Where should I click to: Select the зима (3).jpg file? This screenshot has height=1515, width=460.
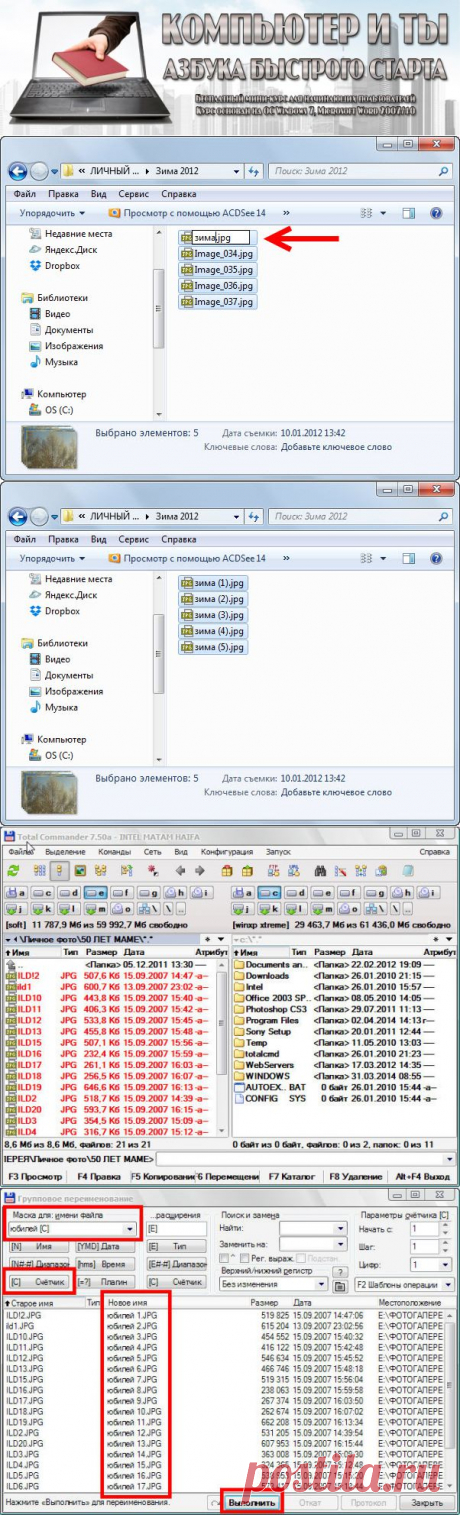(x=211, y=615)
